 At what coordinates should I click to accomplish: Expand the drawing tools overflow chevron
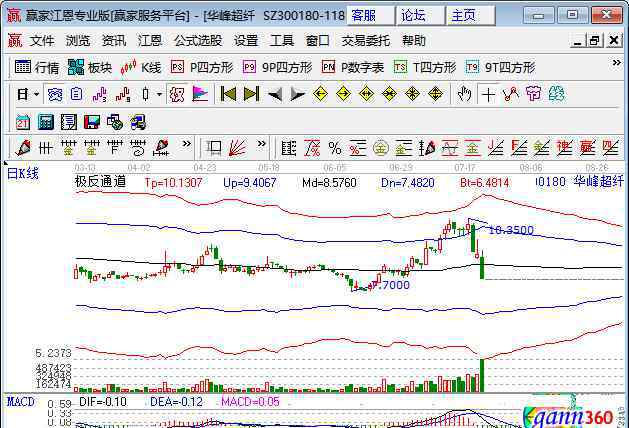(187, 144)
